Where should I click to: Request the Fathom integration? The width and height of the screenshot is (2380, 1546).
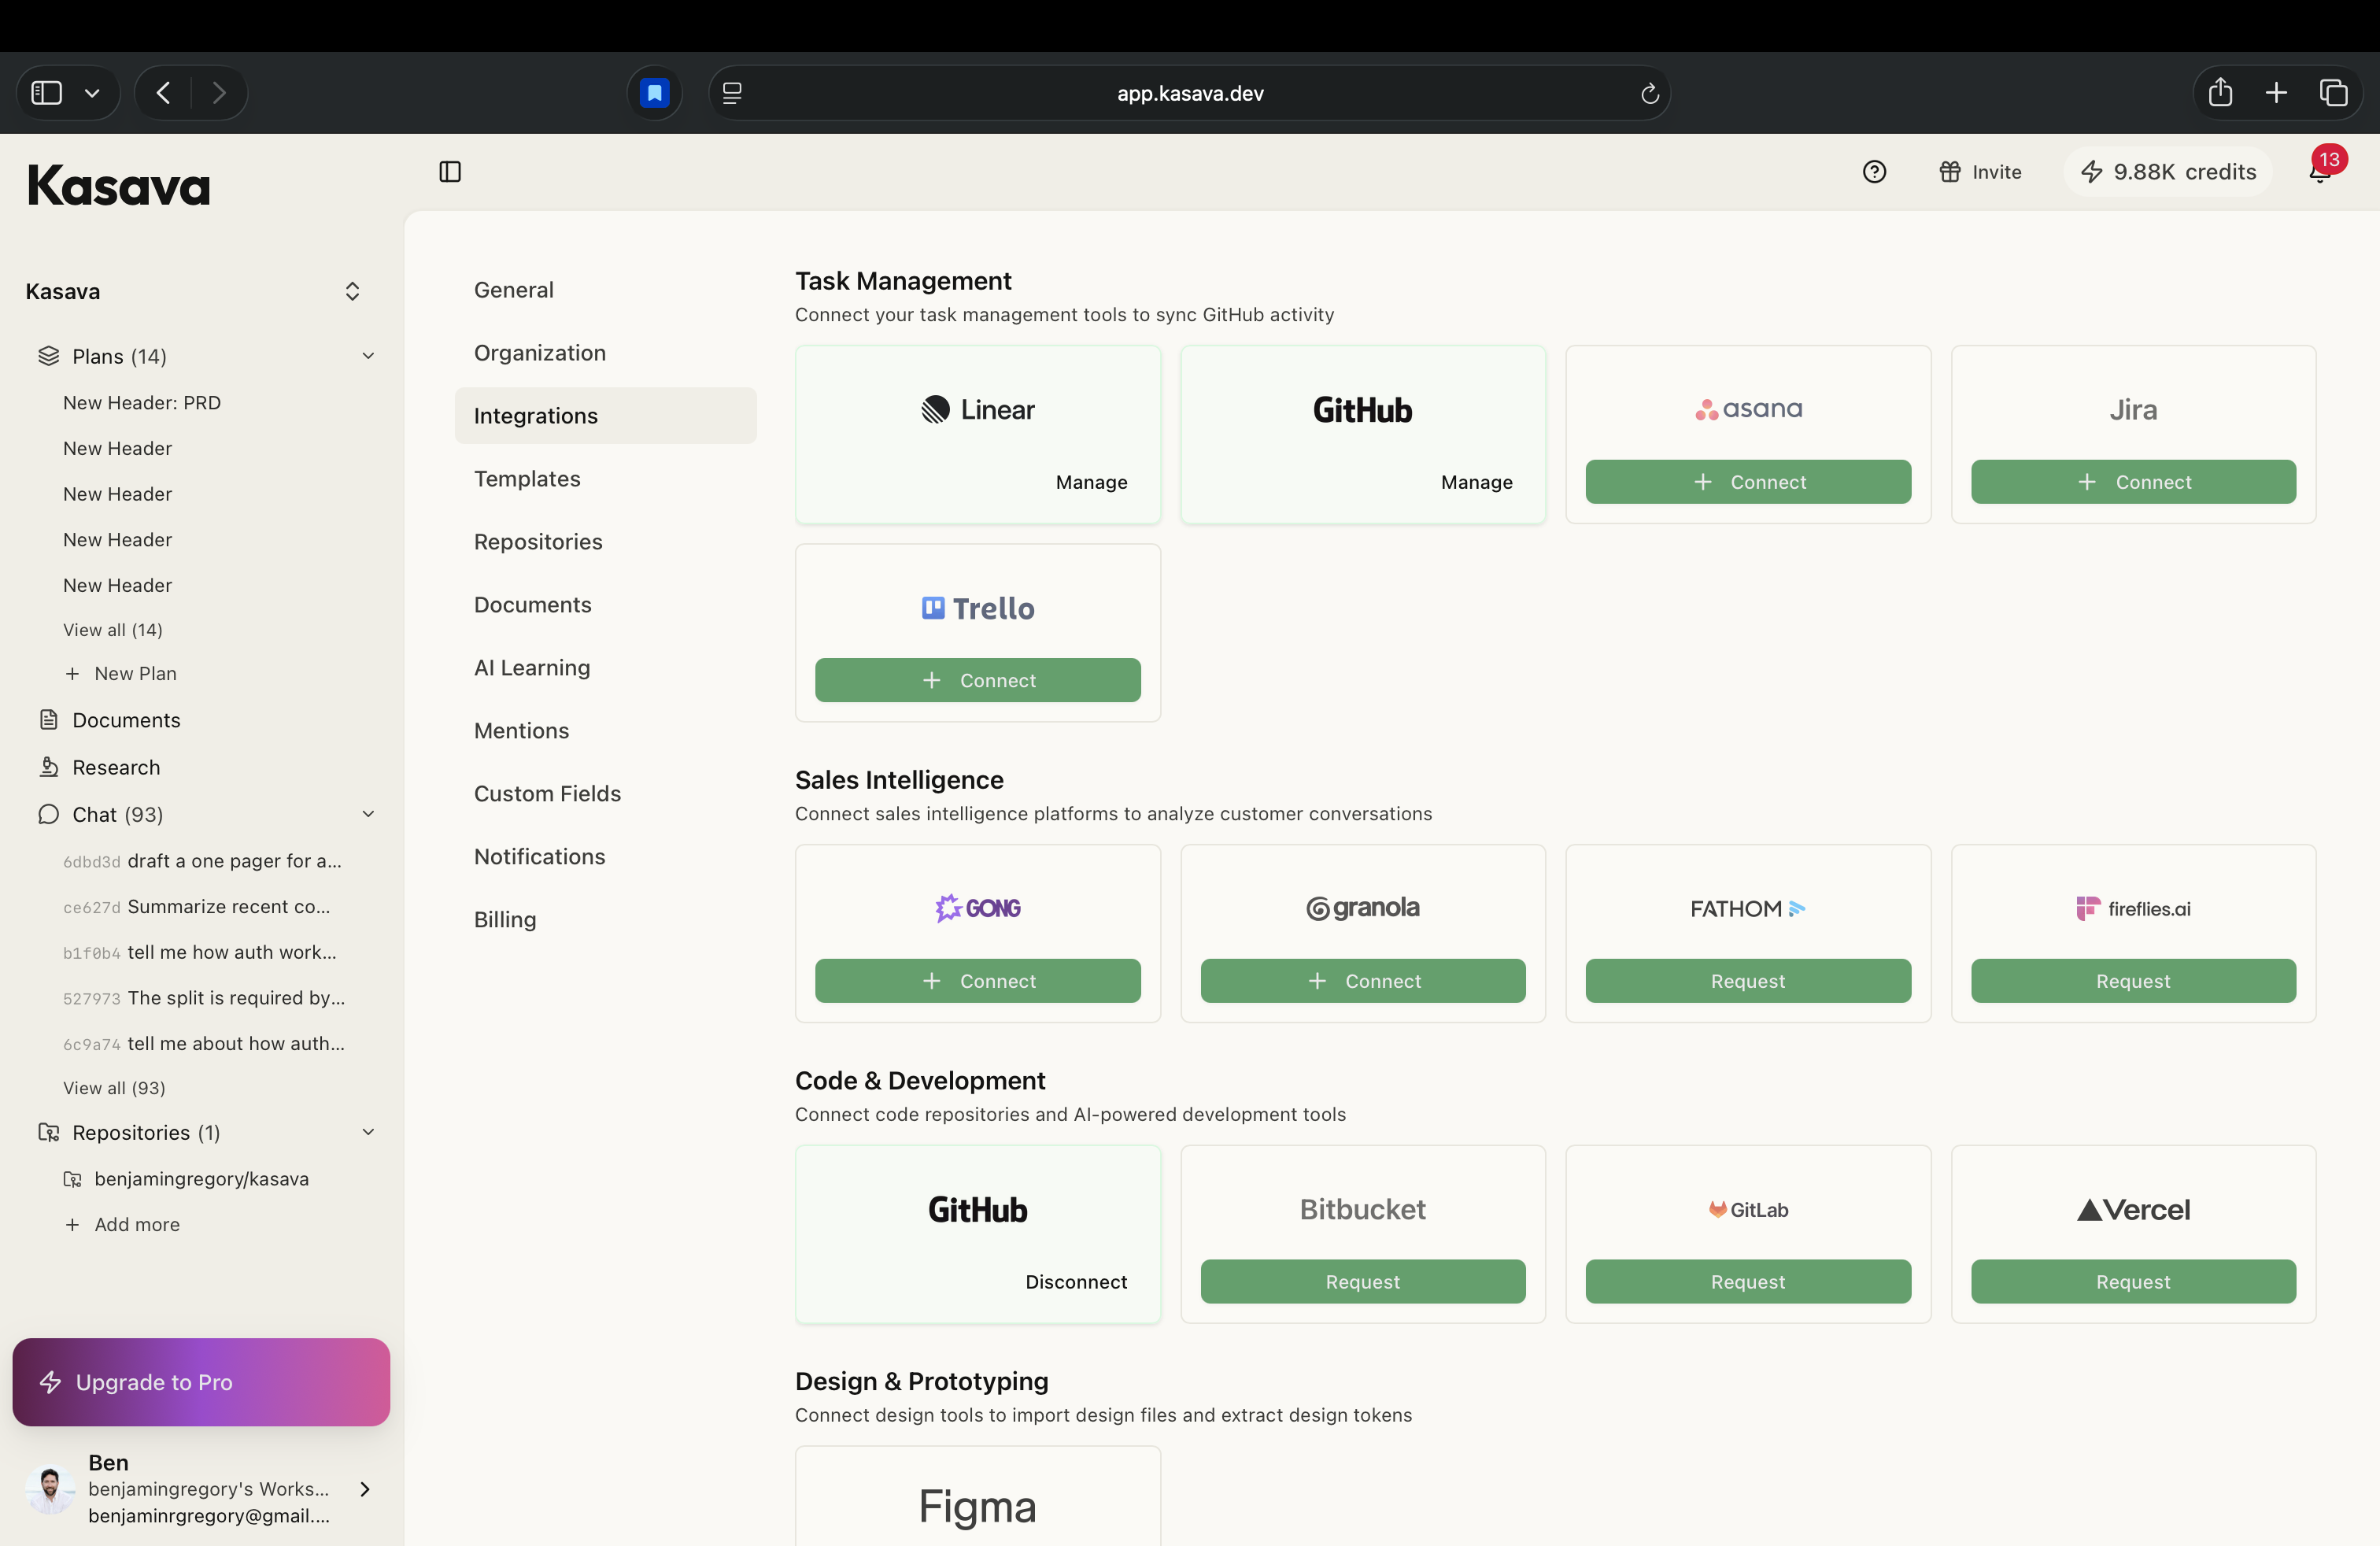pyautogui.click(x=1748, y=981)
